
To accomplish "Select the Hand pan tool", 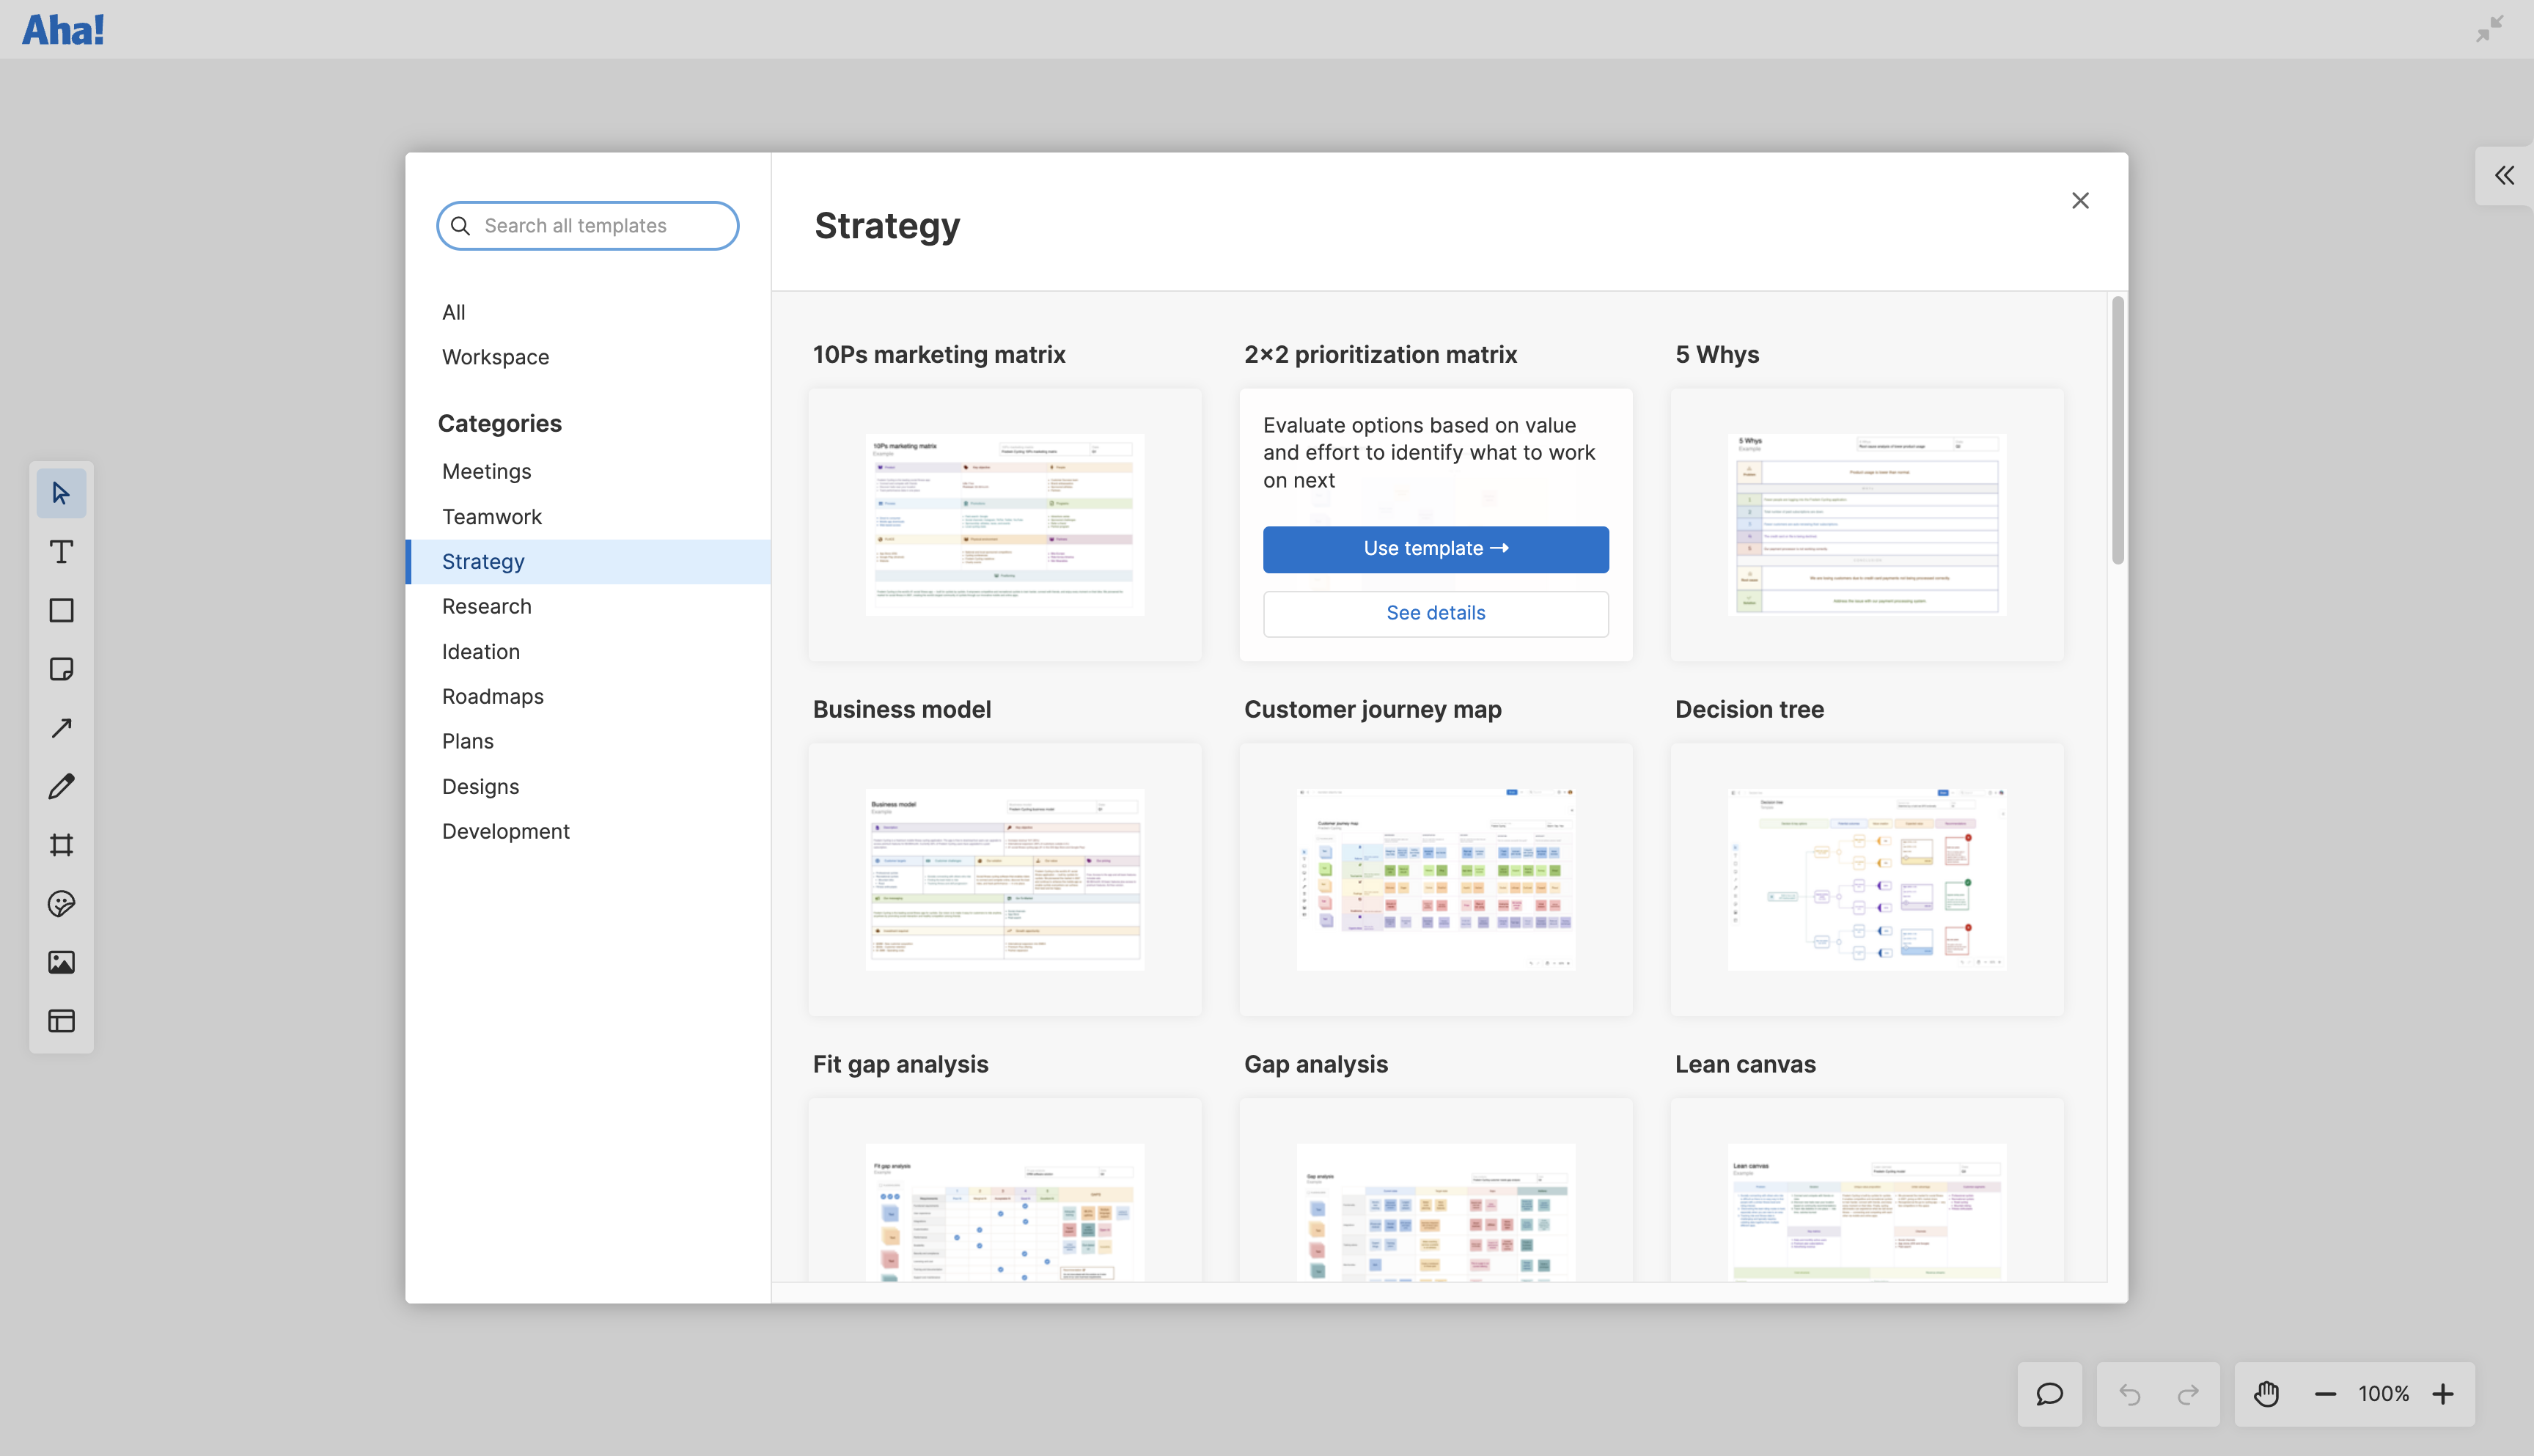I will [2266, 1393].
